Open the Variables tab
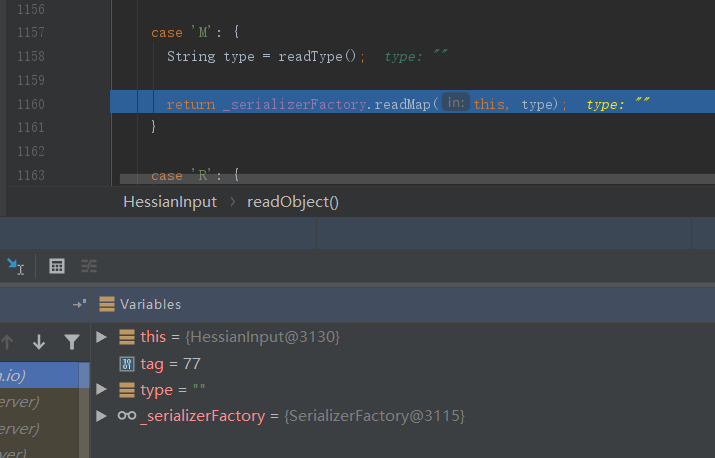The width and height of the screenshot is (715, 458). pyautogui.click(x=150, y=304)
